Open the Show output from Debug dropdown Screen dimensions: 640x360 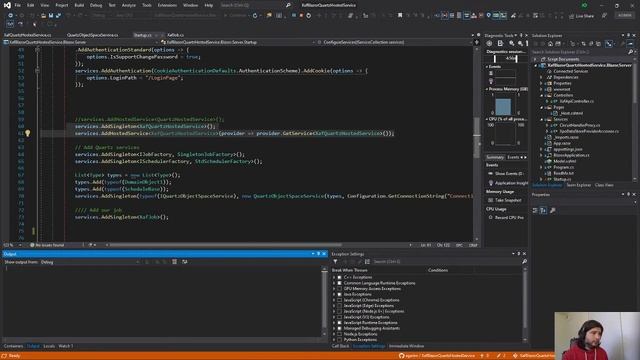(x=90, y=262)
